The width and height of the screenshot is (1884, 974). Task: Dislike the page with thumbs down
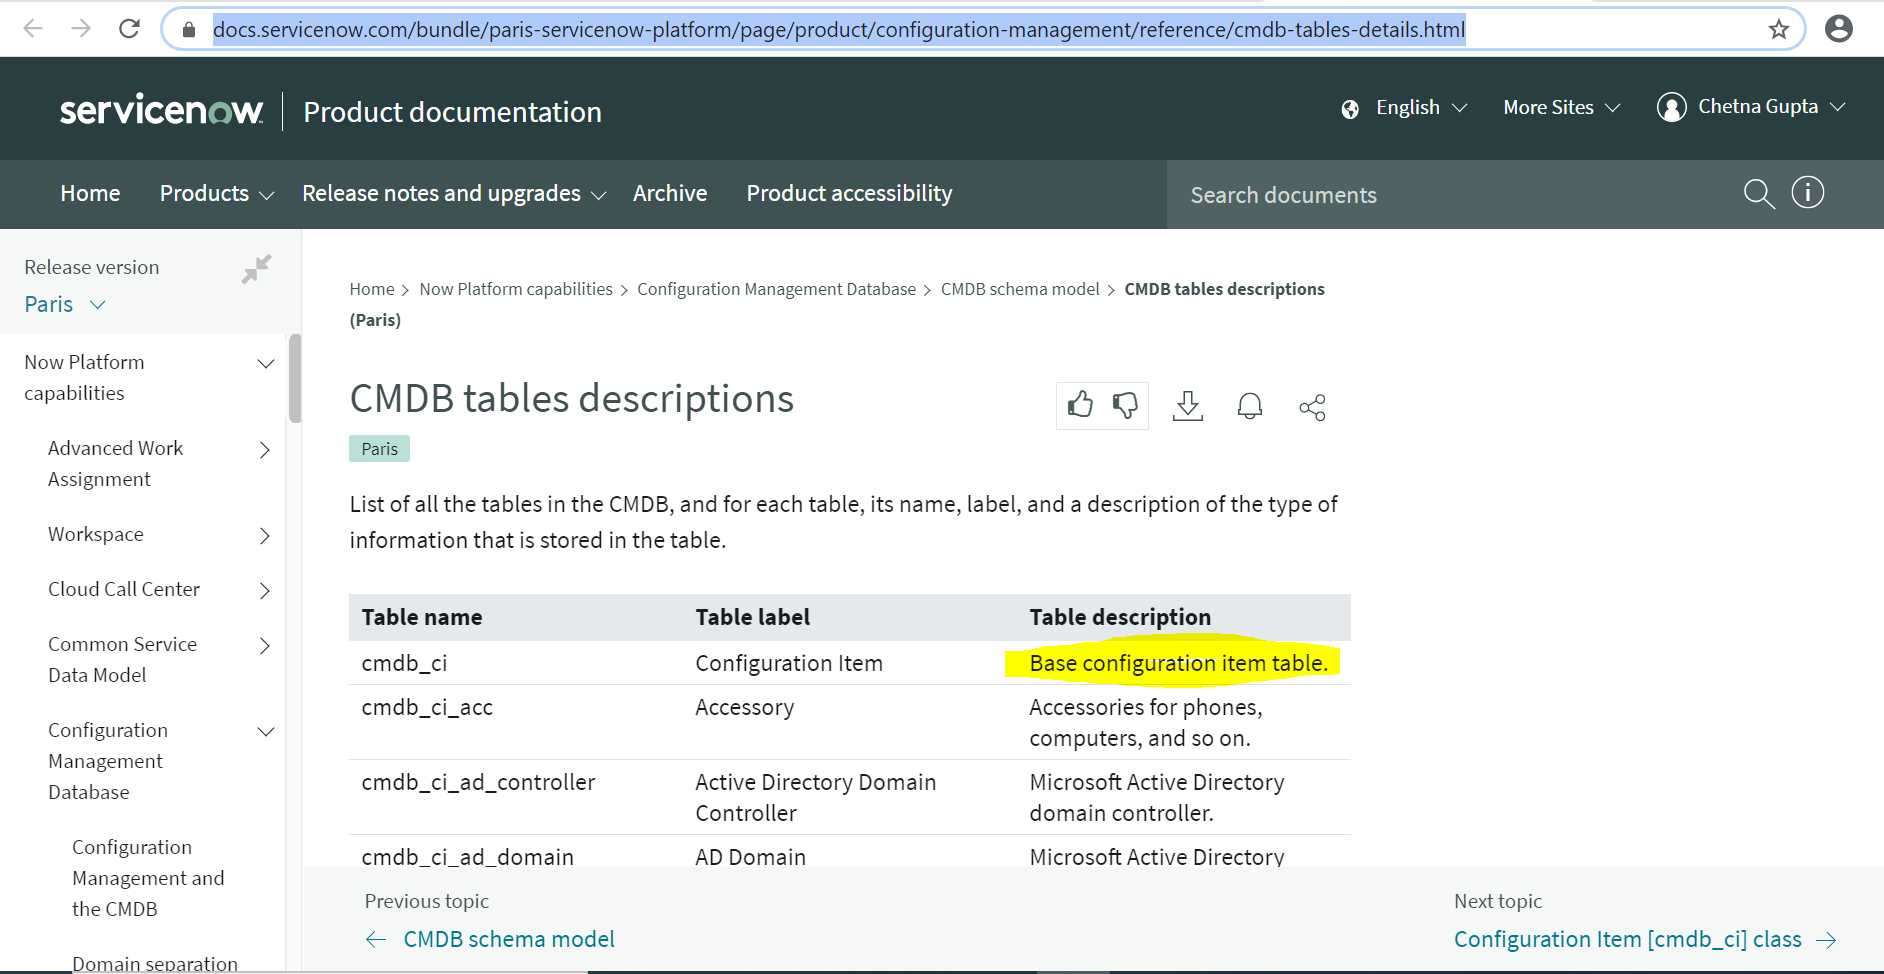(x=1125, y=405)
